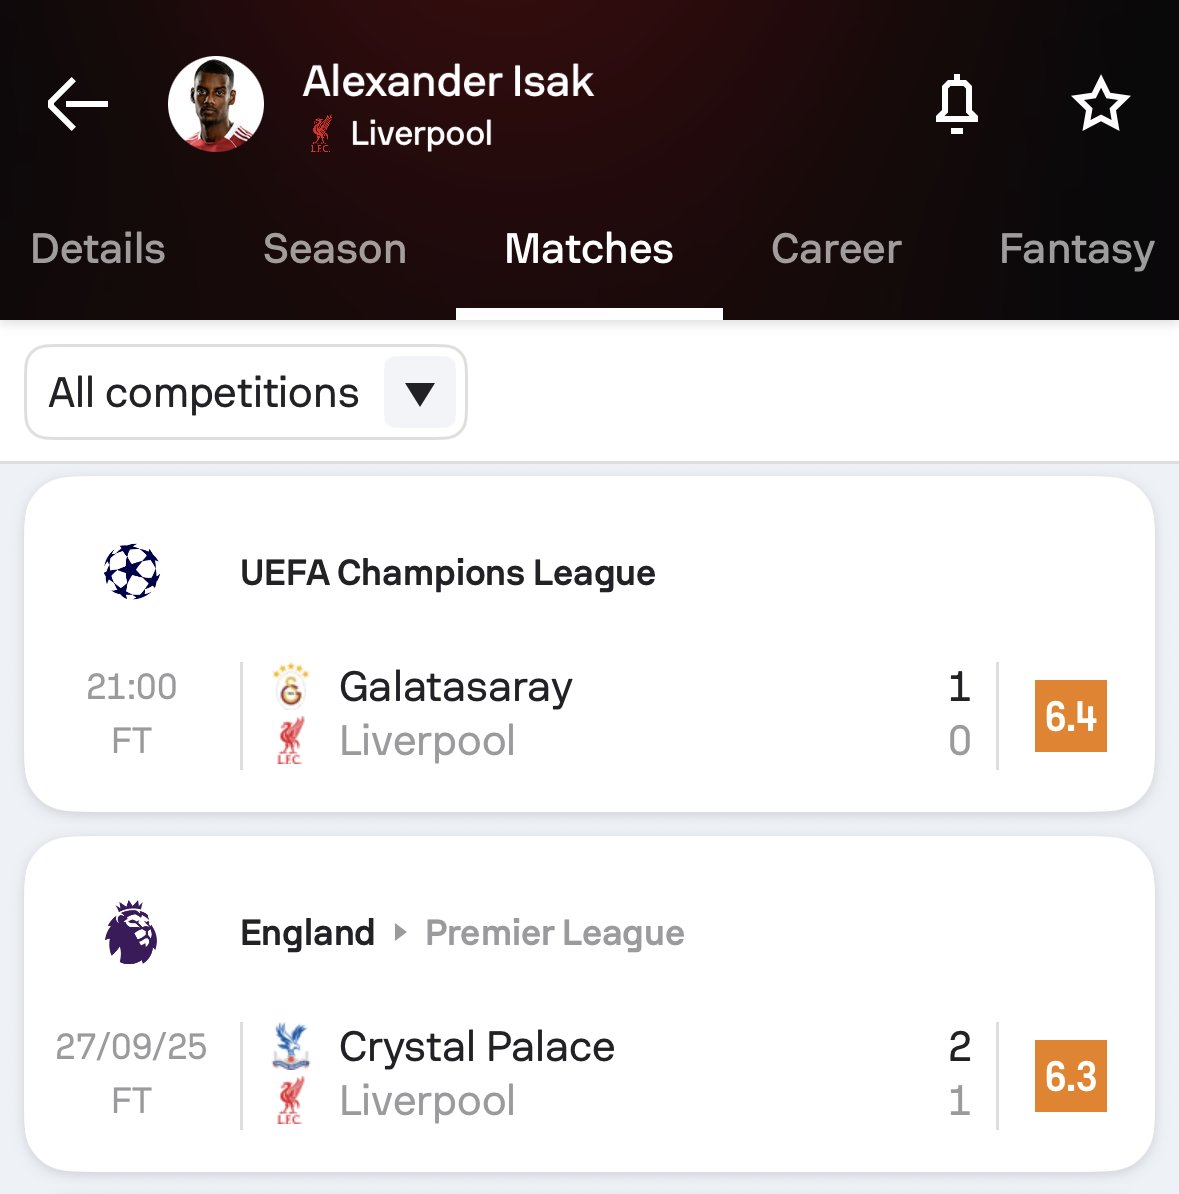Switch to the Season tab
Screen dimensions: 1179x1194
(335, 249)
